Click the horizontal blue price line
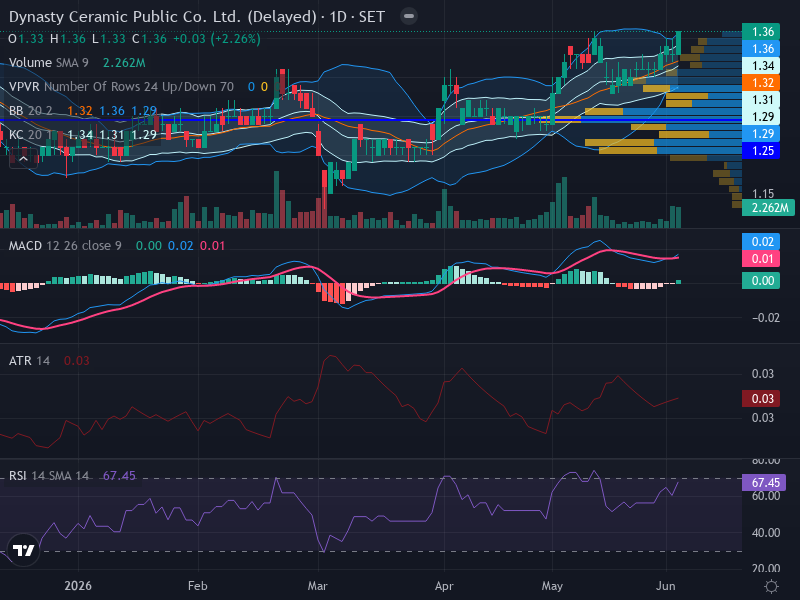This screenshot has width=800, height=600. pyautogui.click(x=371, y=120)
